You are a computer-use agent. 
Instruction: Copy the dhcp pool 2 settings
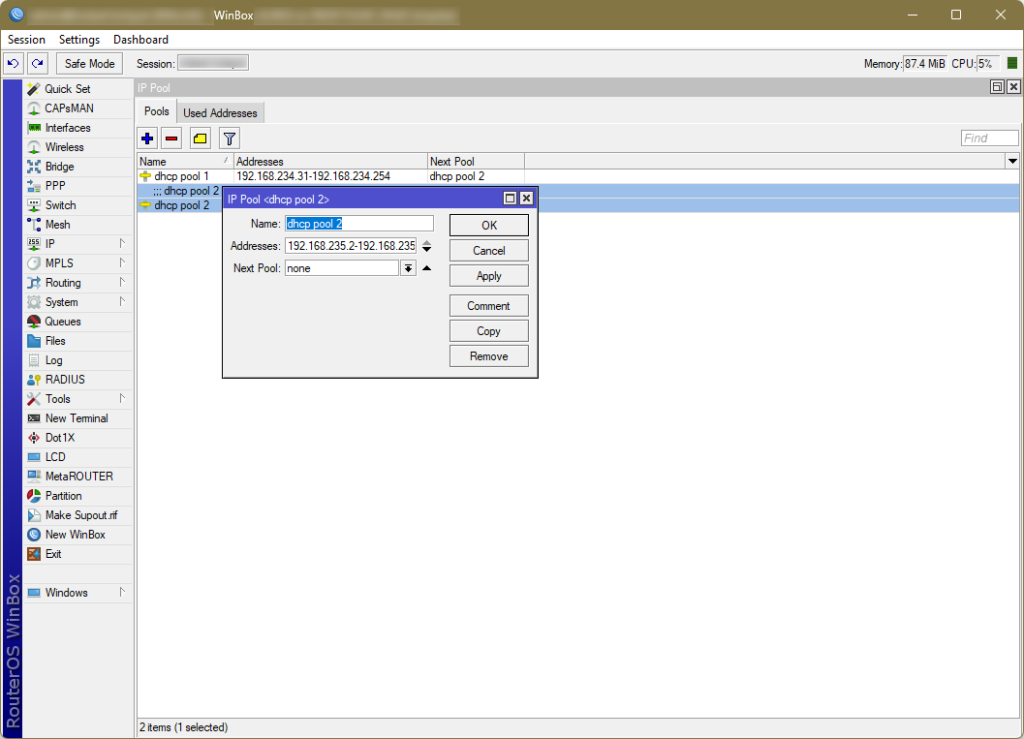[x=488, y=330]
